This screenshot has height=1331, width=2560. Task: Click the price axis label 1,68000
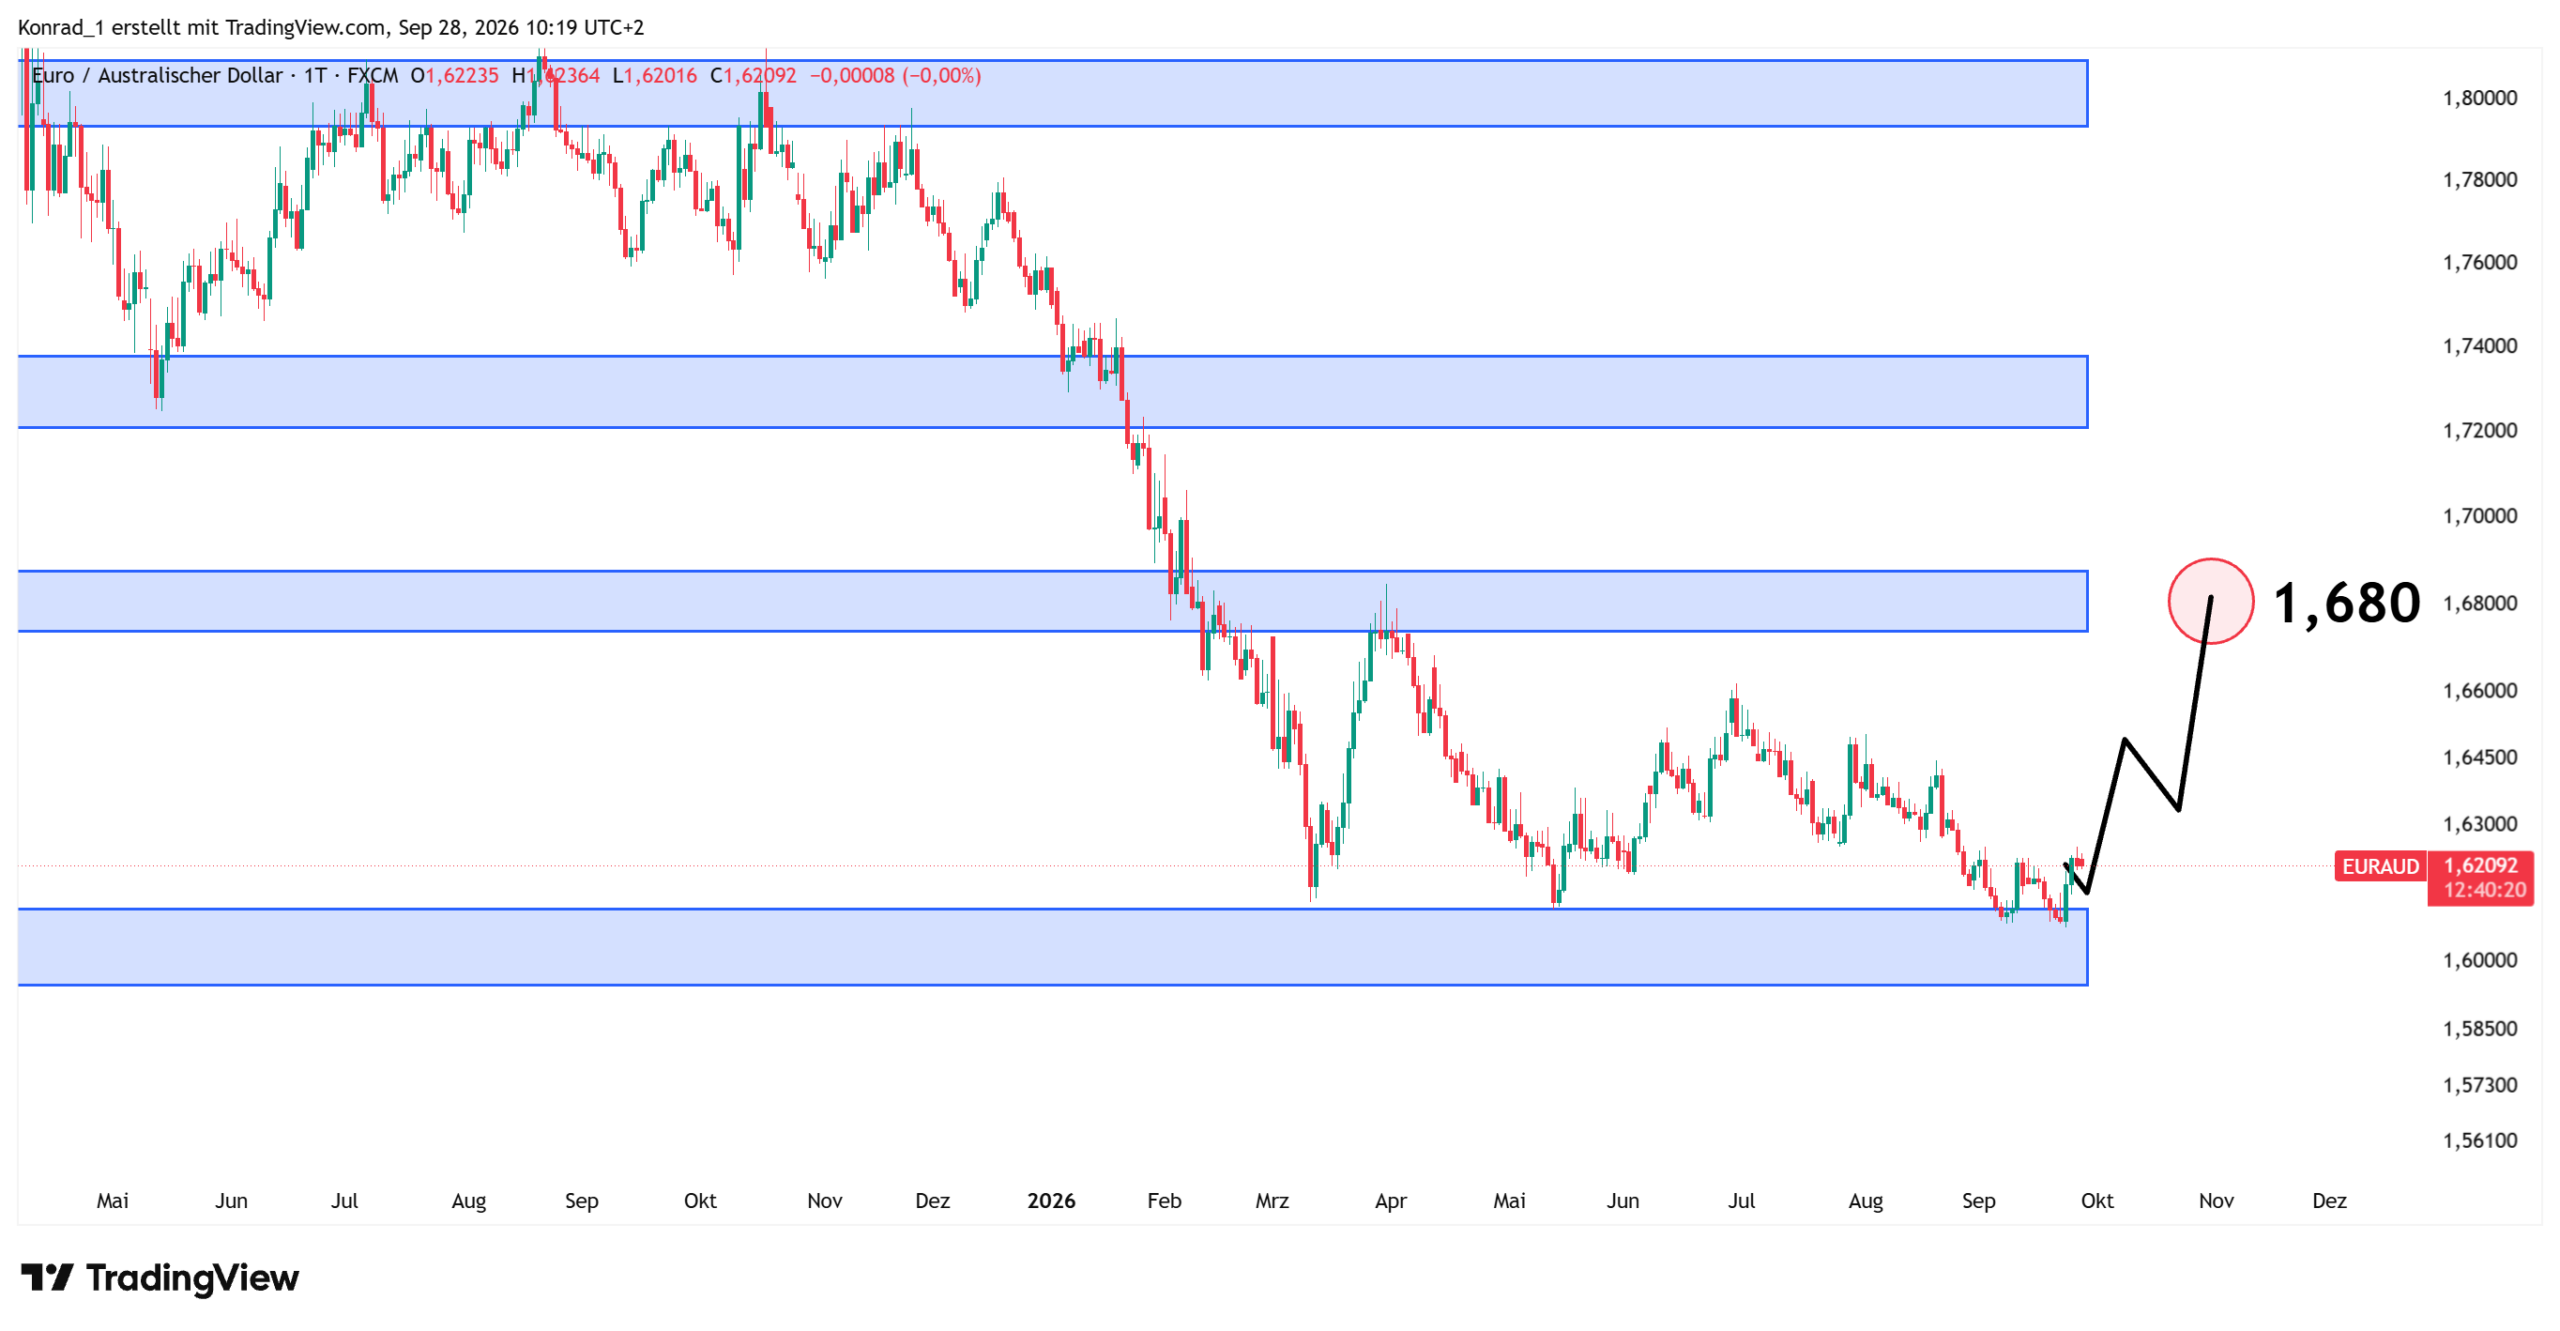pos(2480,603)
